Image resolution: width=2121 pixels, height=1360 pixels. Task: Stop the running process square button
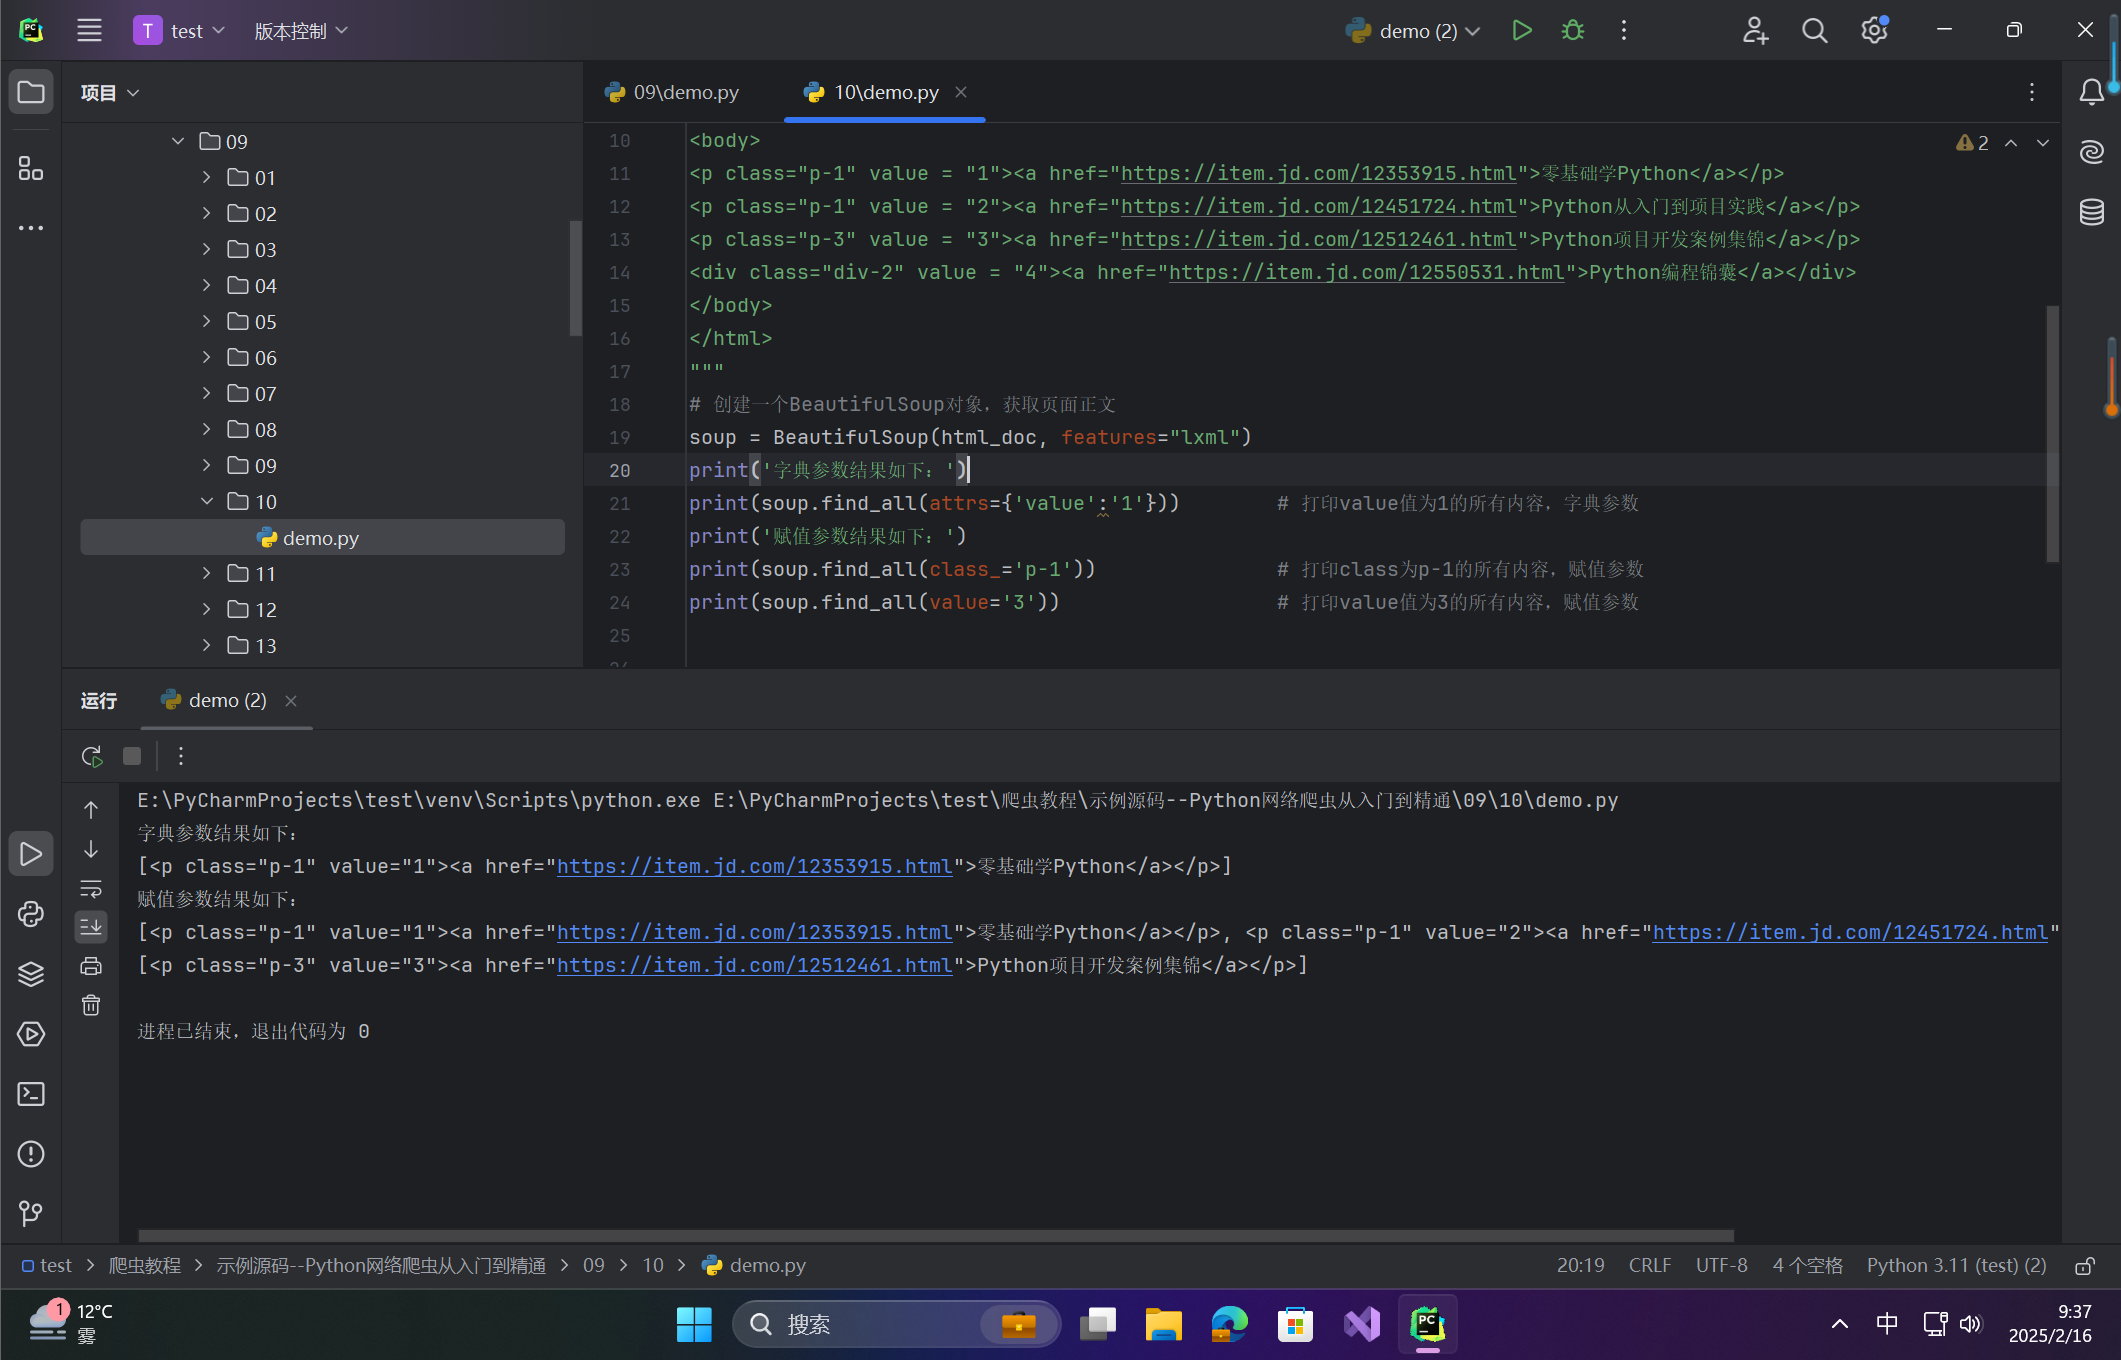tap(132, 756)
